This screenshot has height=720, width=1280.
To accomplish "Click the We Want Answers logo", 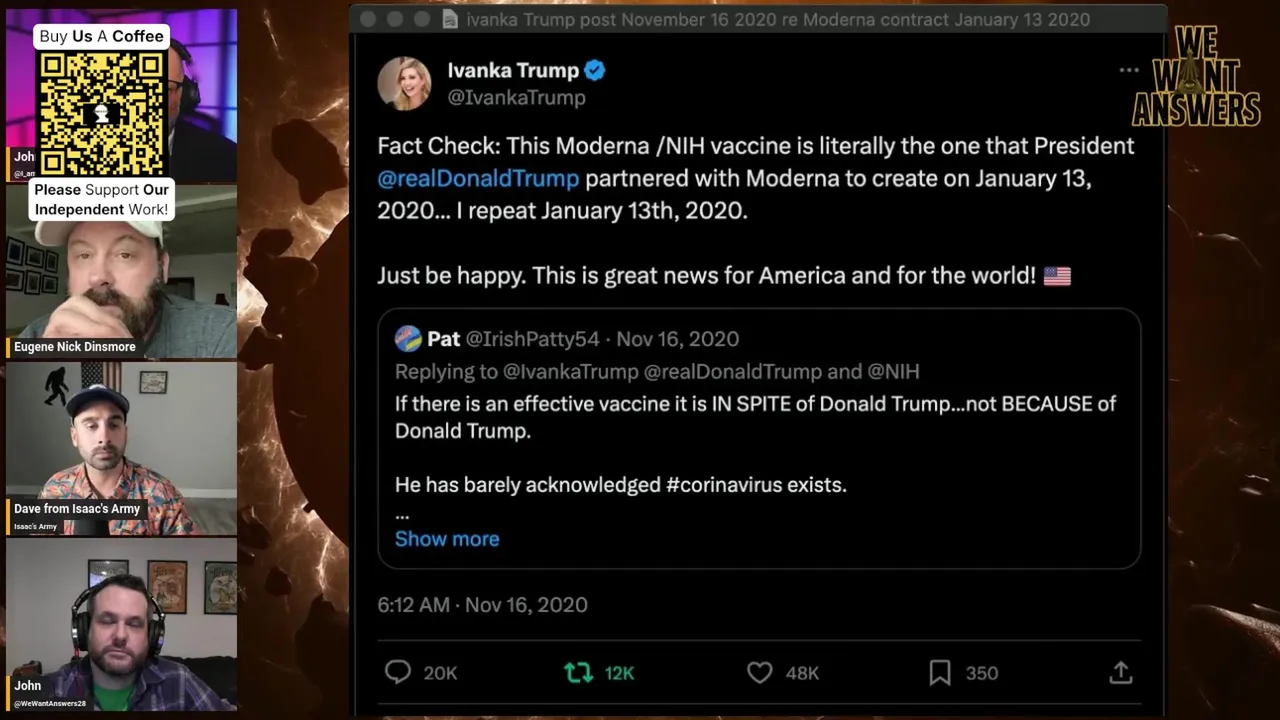I will [x=1195, y=78].
